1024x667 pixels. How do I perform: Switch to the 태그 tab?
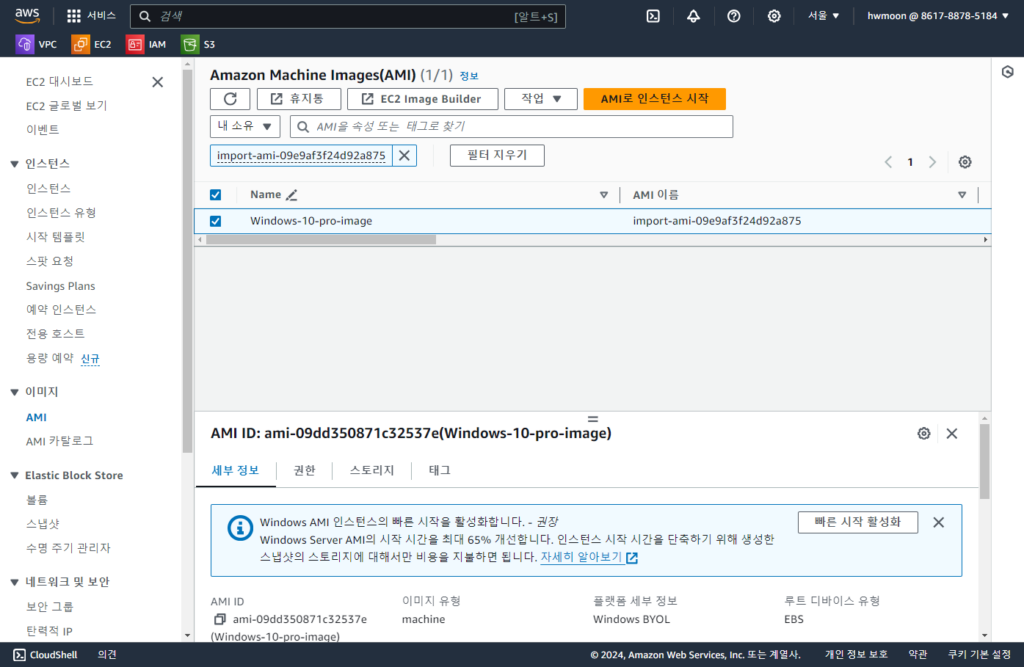coord(440,470)
